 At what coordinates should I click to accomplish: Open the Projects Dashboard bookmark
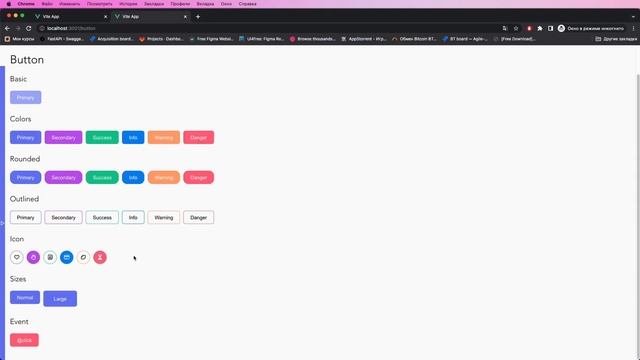click(x=162, y=39)
